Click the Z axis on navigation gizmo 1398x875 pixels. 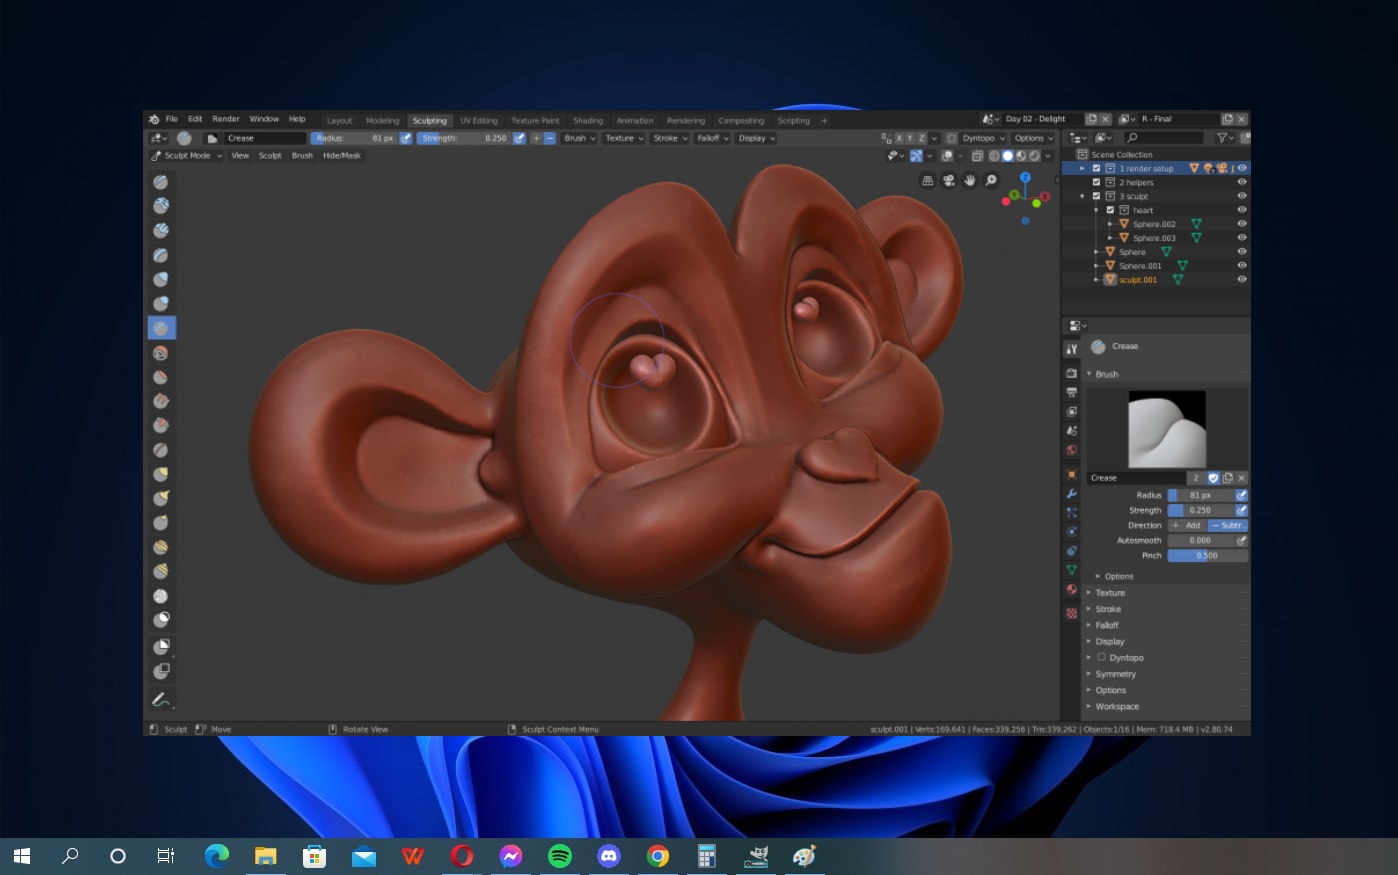click(x=1025, y=177)
